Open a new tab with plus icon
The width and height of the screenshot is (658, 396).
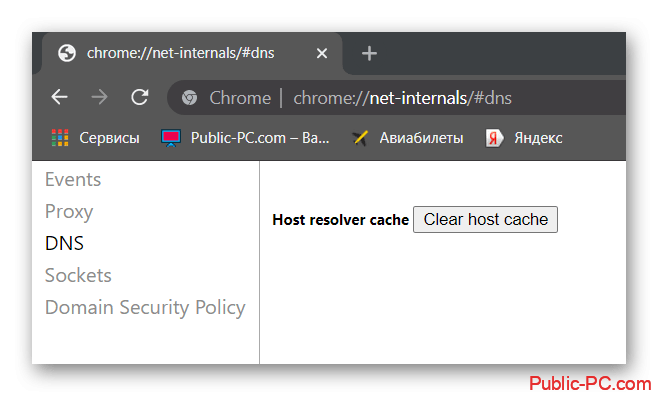pyautogui.click(x=369, y=54)
